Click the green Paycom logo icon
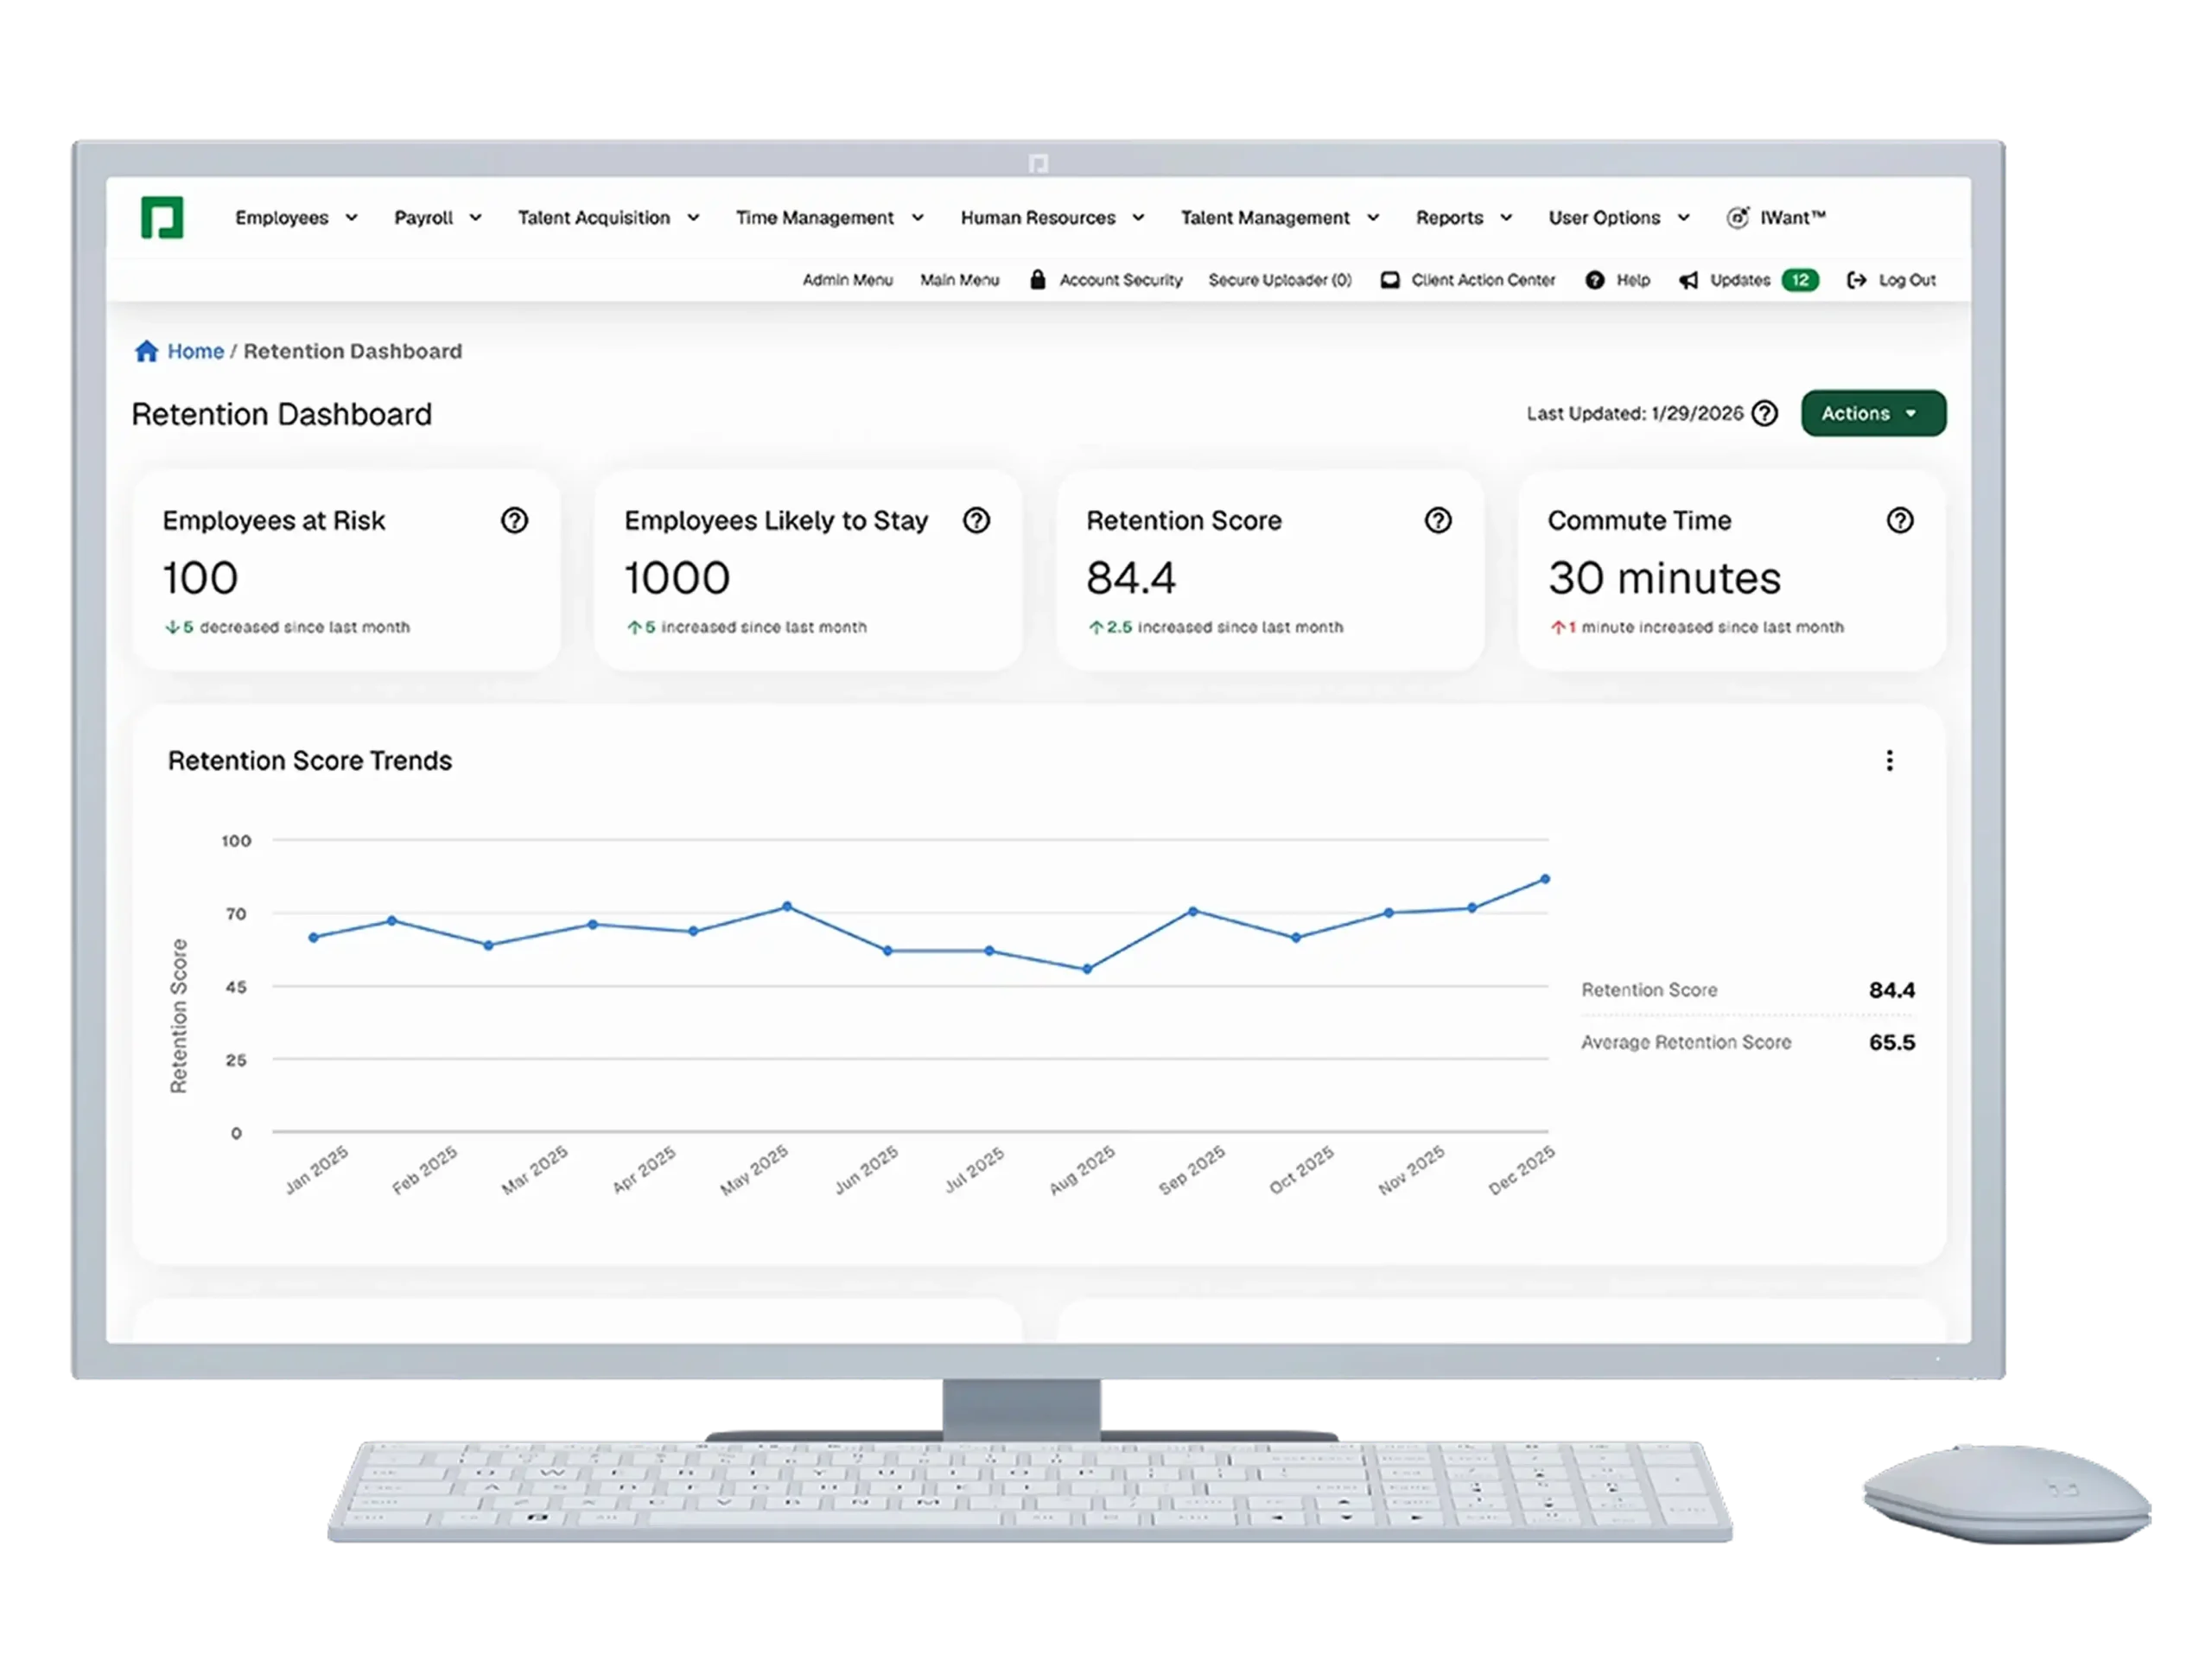2212x1680 pixels. pos(162,217)
